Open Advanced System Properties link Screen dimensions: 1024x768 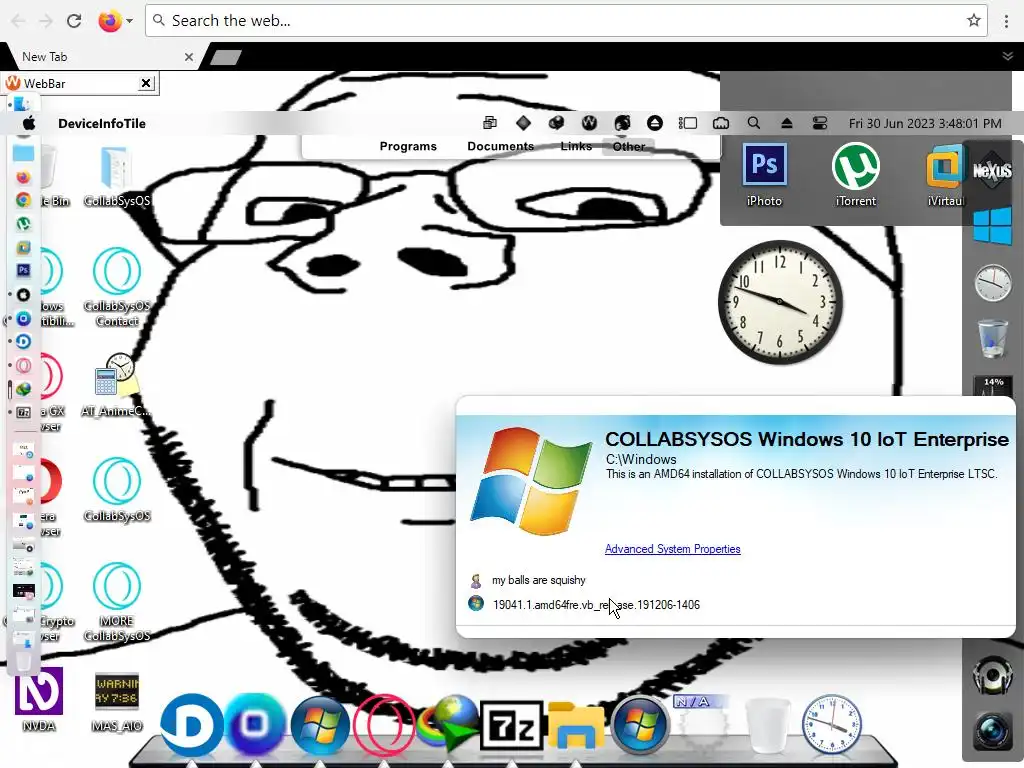point(672,549)
